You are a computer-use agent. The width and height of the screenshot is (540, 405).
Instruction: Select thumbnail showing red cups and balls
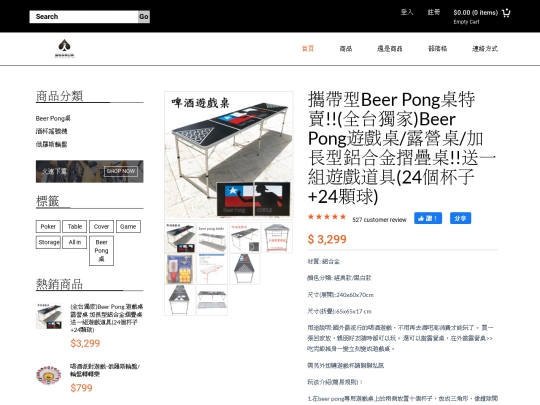[180, 269]
